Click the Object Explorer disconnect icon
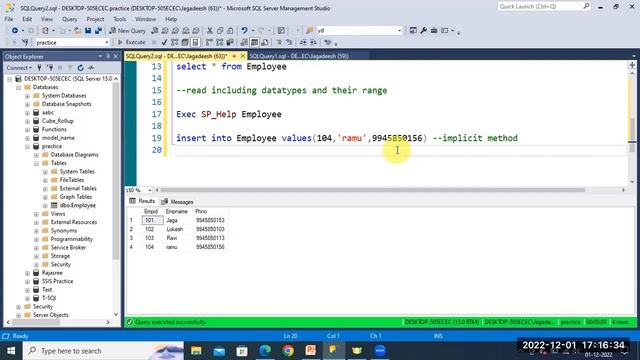This screenshot has height=360, width=640. coord(50,68)
